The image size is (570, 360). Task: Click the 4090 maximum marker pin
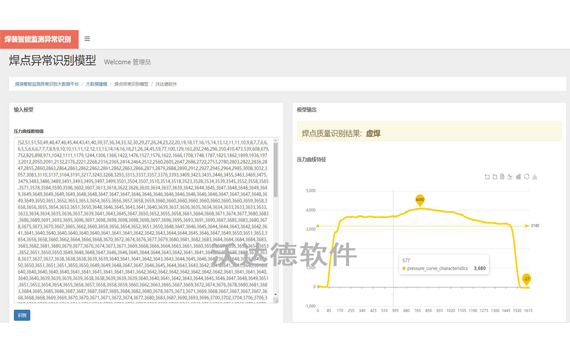[x=420, y=200]
